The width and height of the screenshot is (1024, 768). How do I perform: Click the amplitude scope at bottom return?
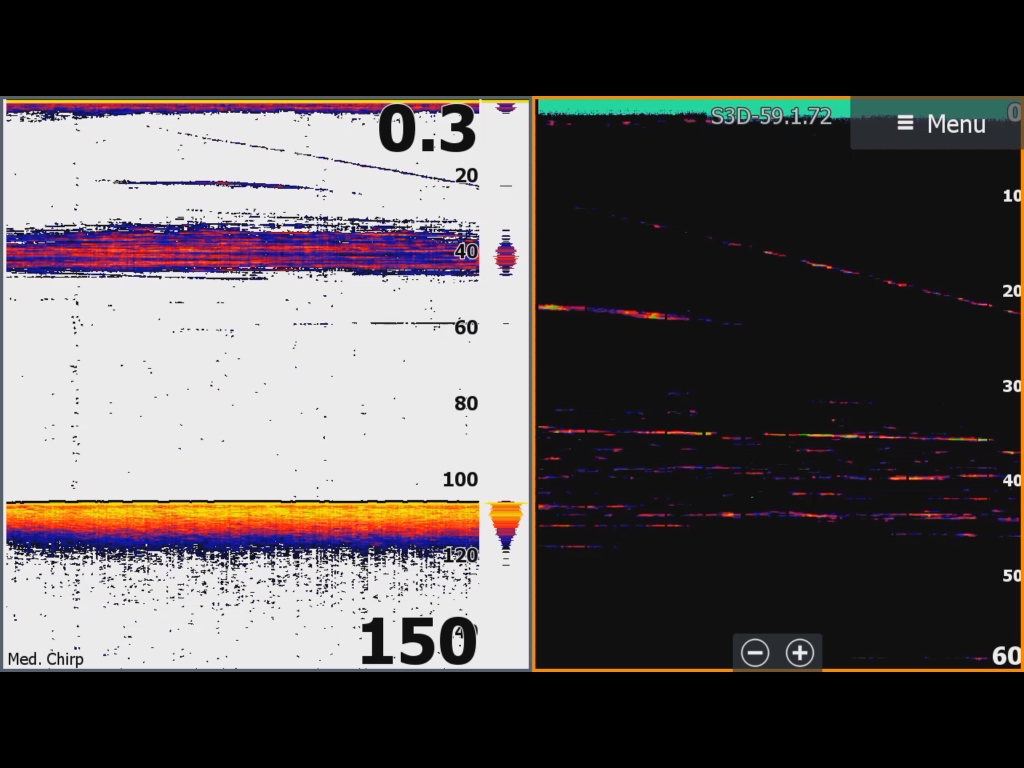coord(506,525)
